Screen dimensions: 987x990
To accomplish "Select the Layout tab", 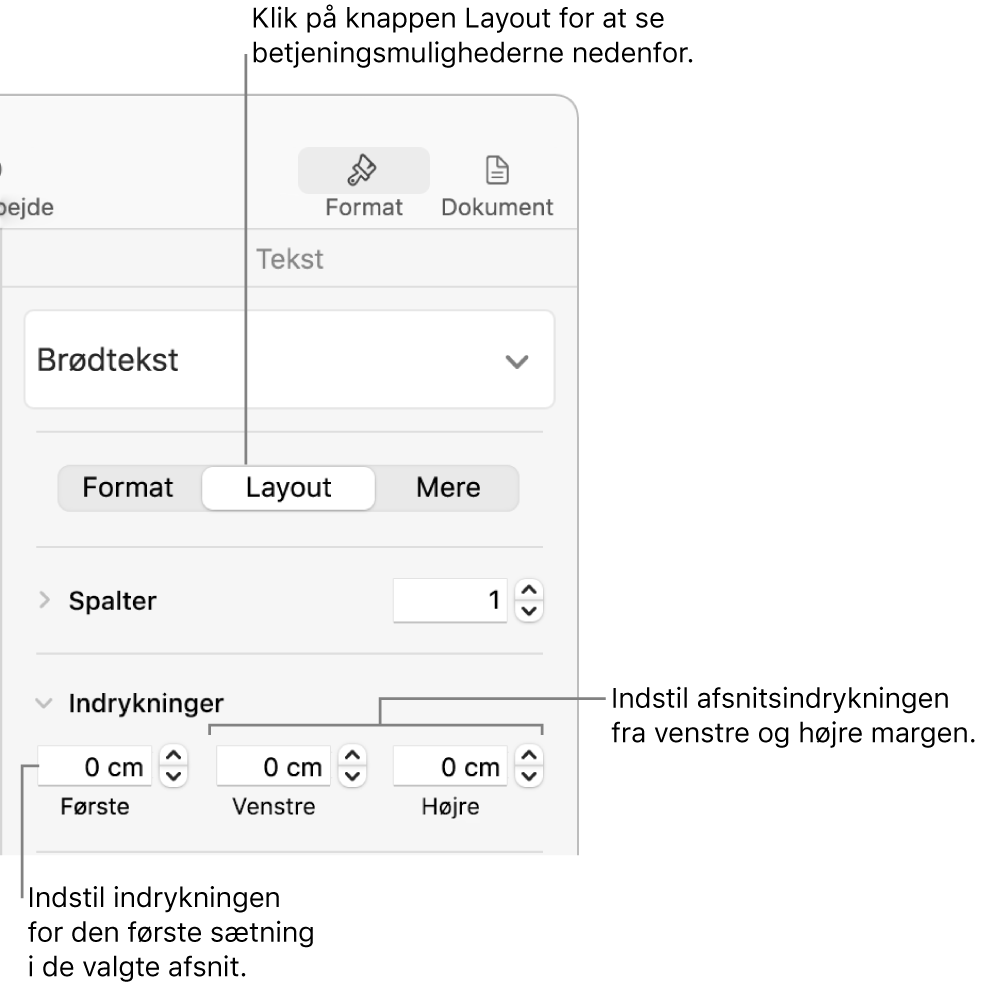I will pyautogui.click(x=289, y=487).
